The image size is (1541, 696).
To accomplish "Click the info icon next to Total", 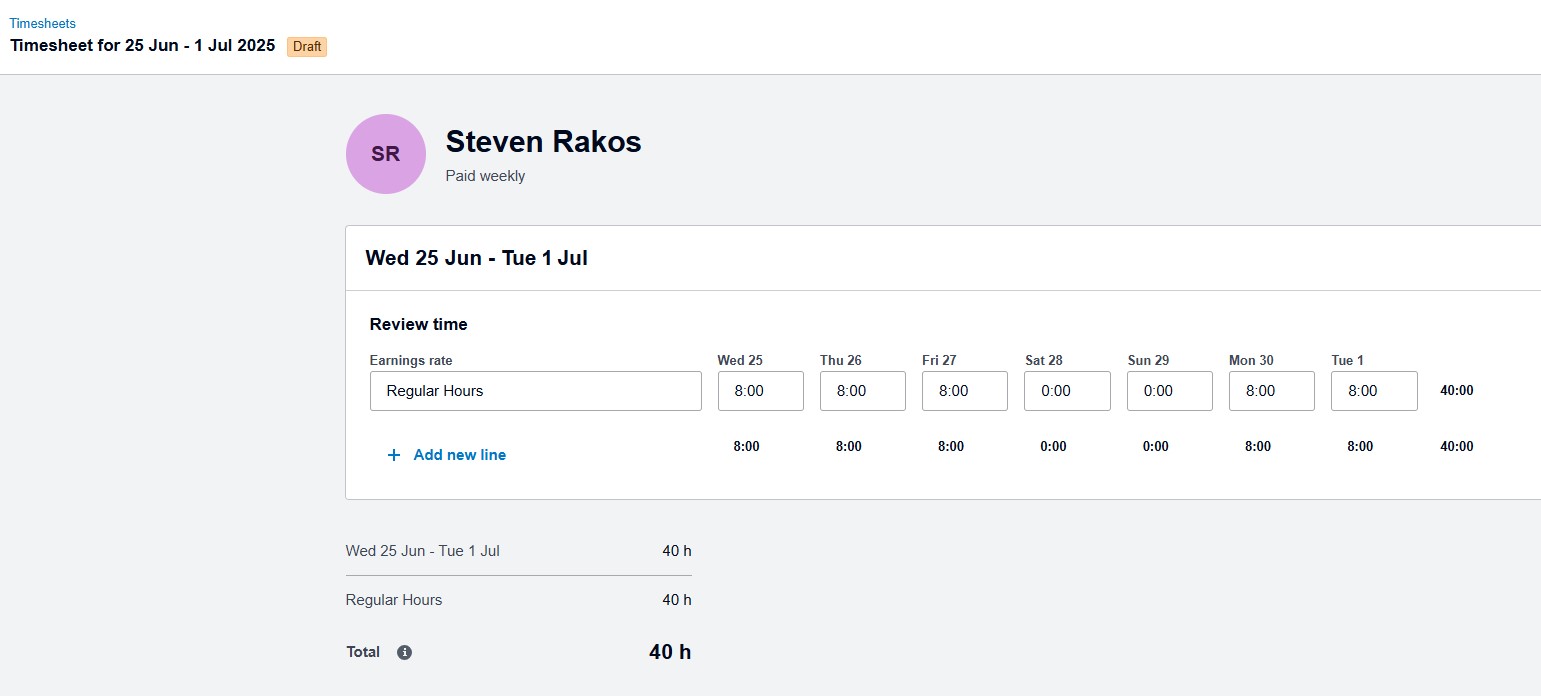I will (404, 652).
